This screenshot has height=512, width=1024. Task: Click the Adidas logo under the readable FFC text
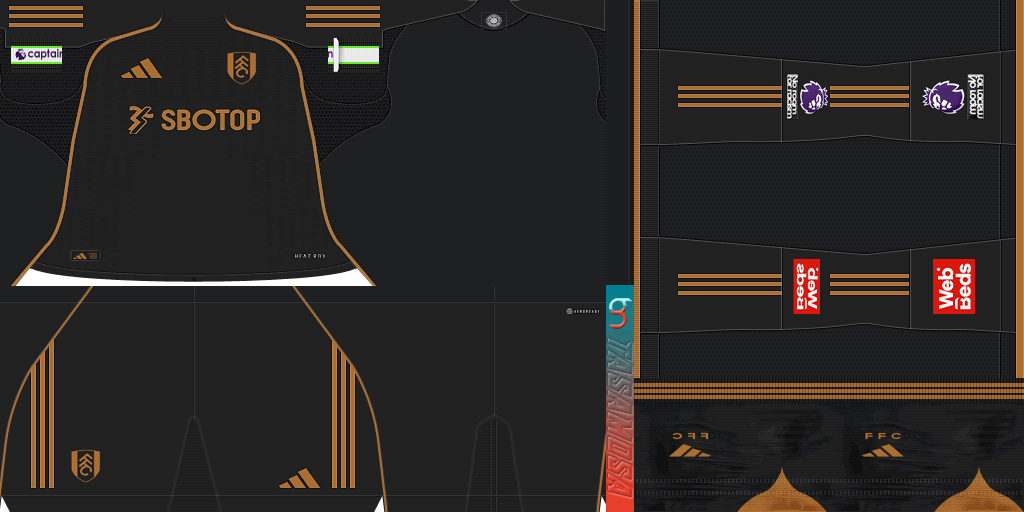pos(881,452)
